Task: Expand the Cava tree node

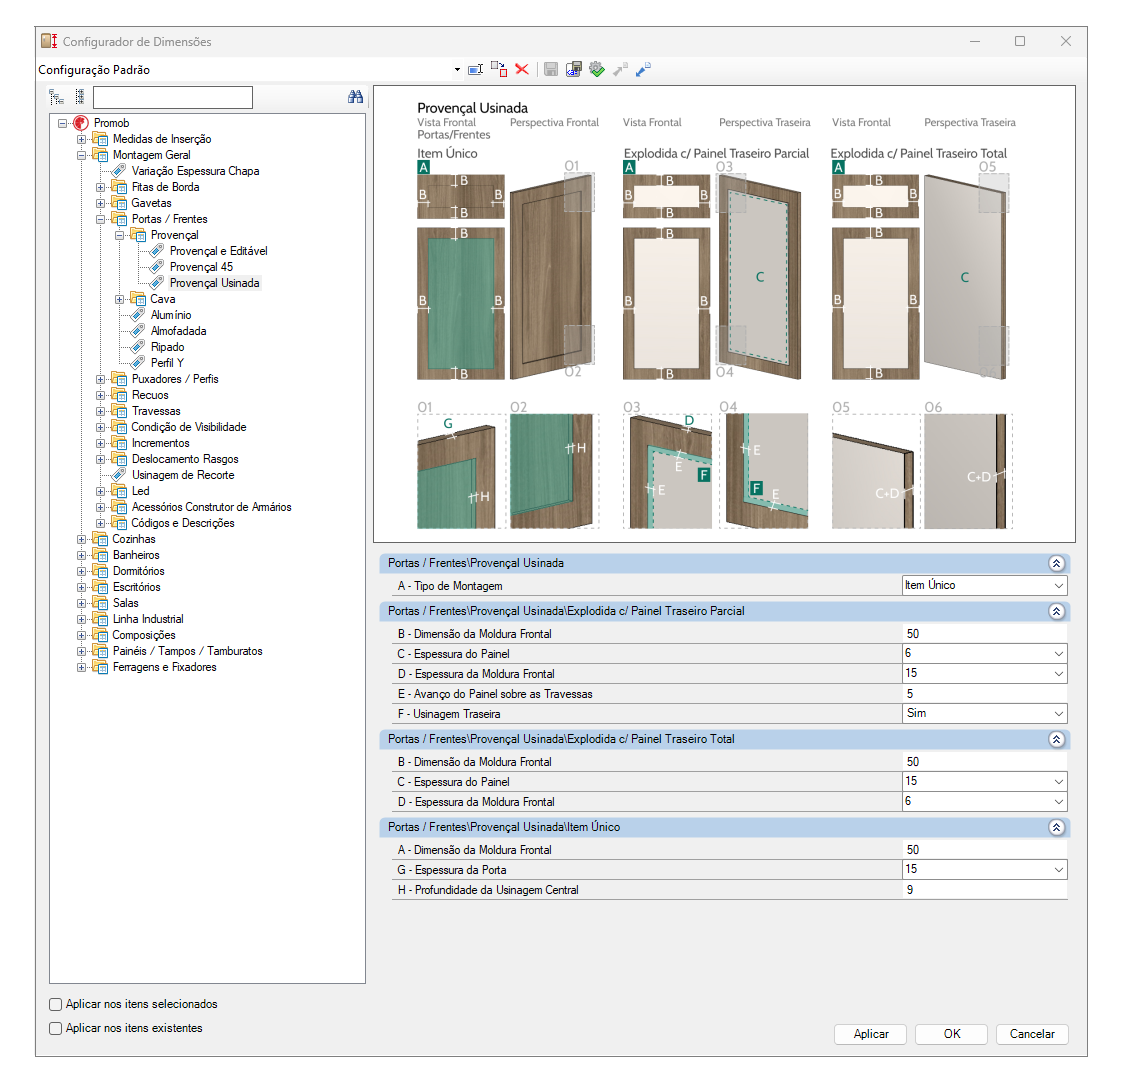Action: tap(120, 299)
